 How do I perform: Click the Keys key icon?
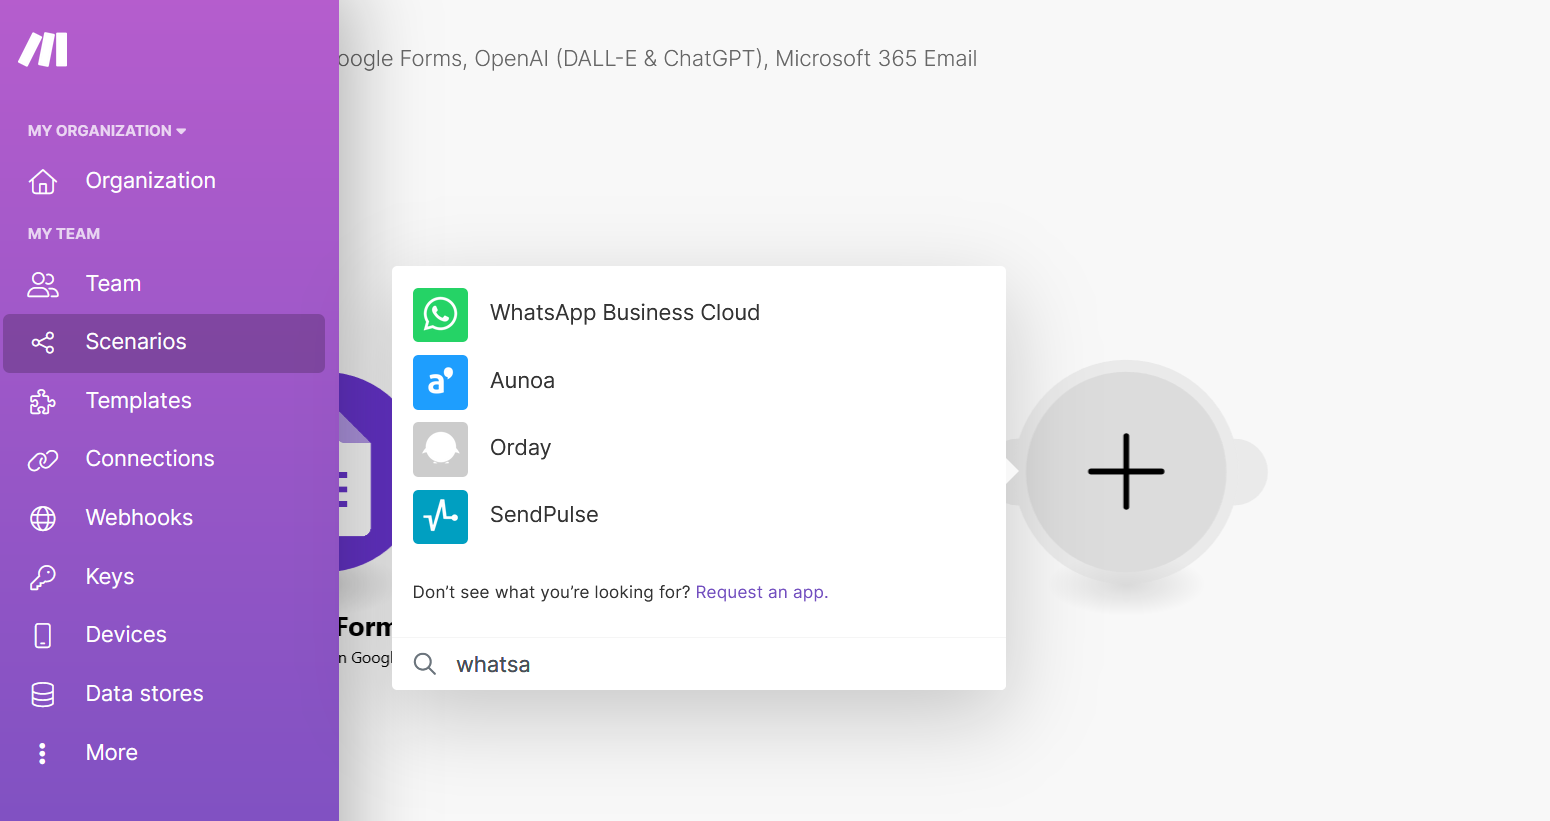[43, 577]
